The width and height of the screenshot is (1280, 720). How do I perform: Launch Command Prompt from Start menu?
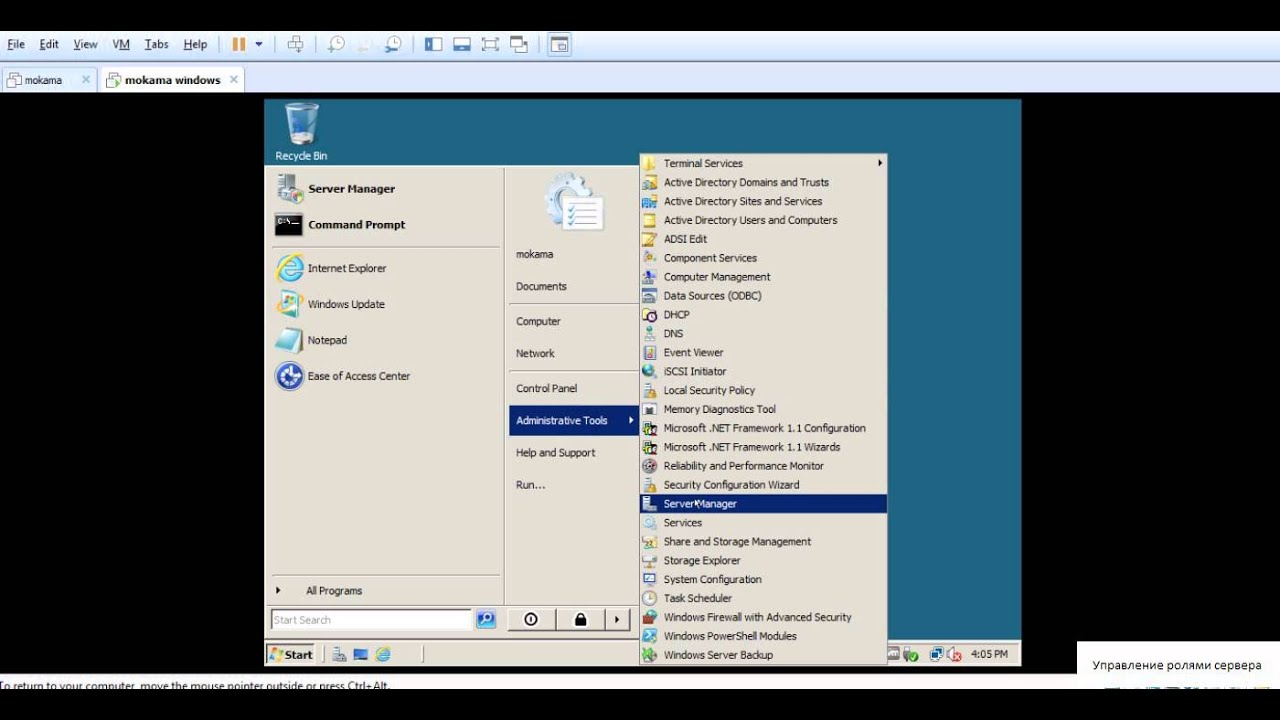(x=385, y=224)
